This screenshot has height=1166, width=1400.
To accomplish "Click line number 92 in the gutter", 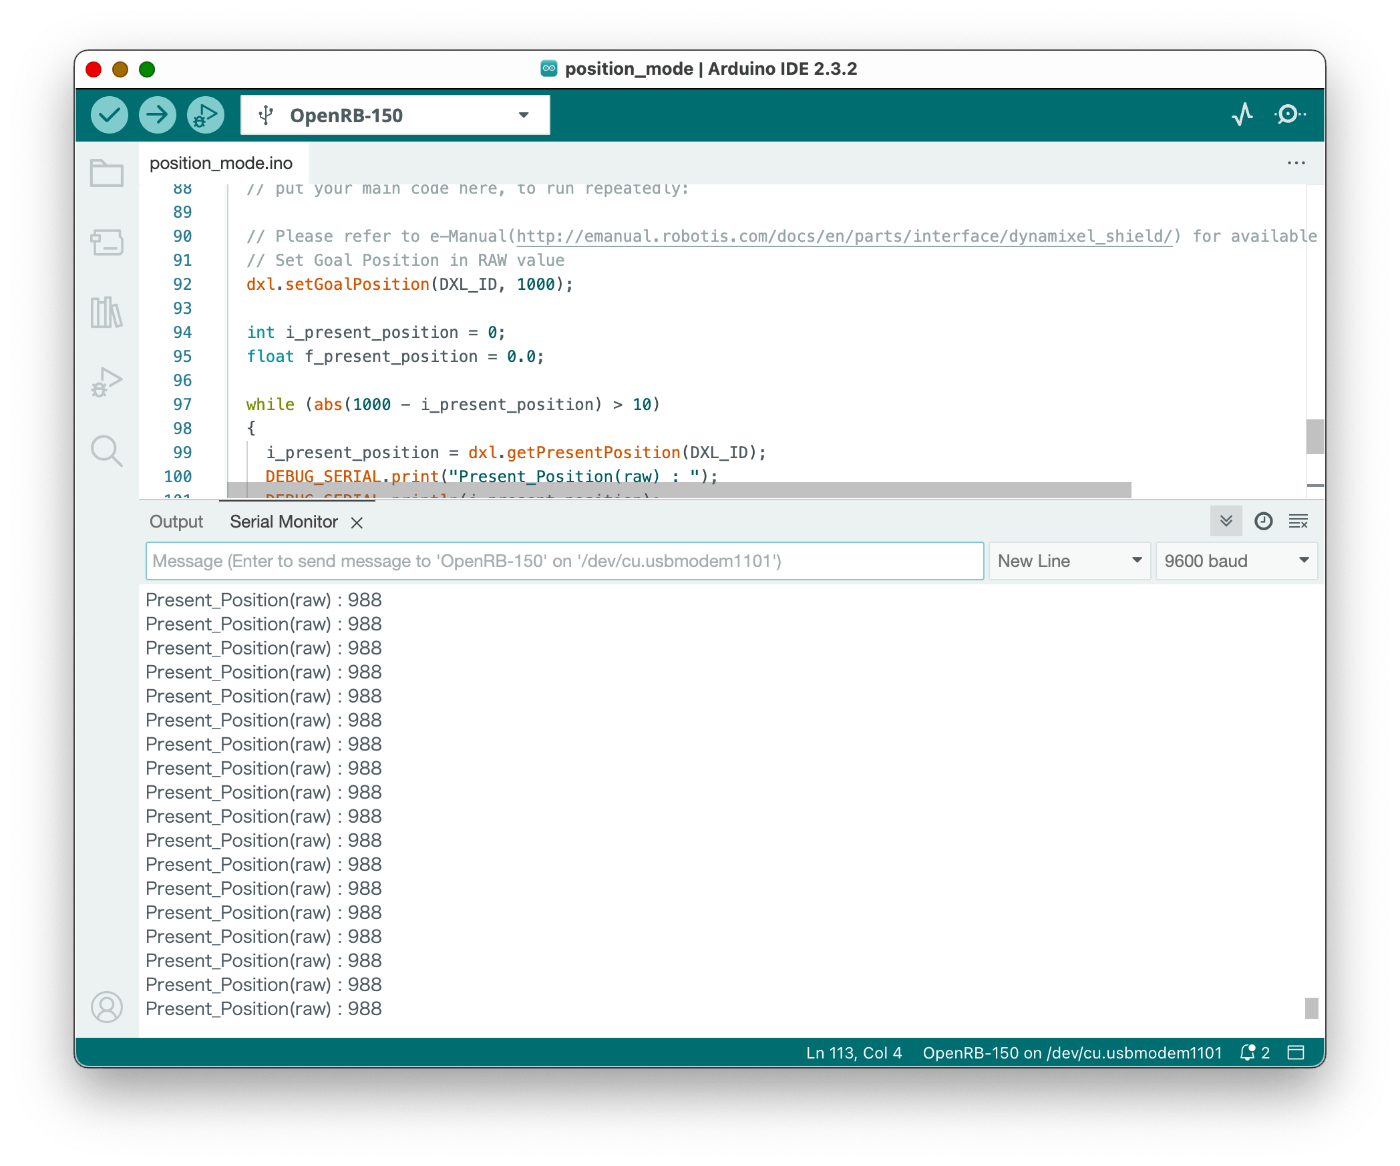I will (x=182, y=284).
